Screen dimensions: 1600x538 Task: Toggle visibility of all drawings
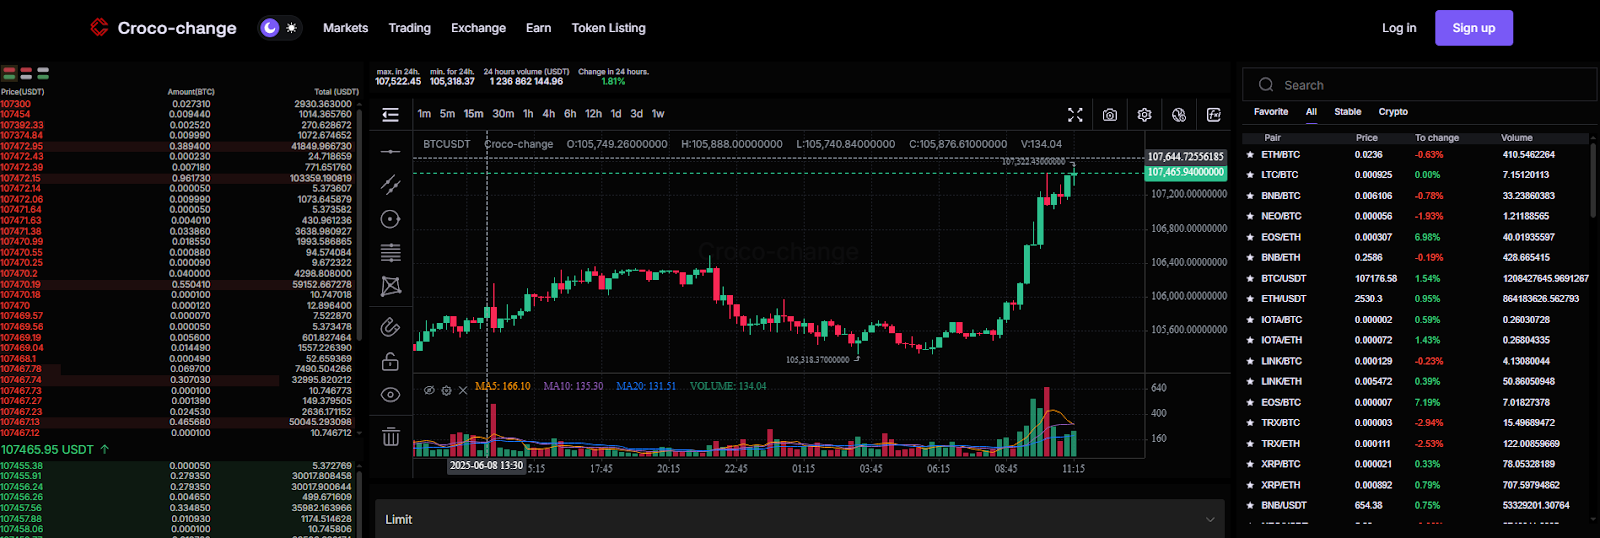[x=391, y=395]
